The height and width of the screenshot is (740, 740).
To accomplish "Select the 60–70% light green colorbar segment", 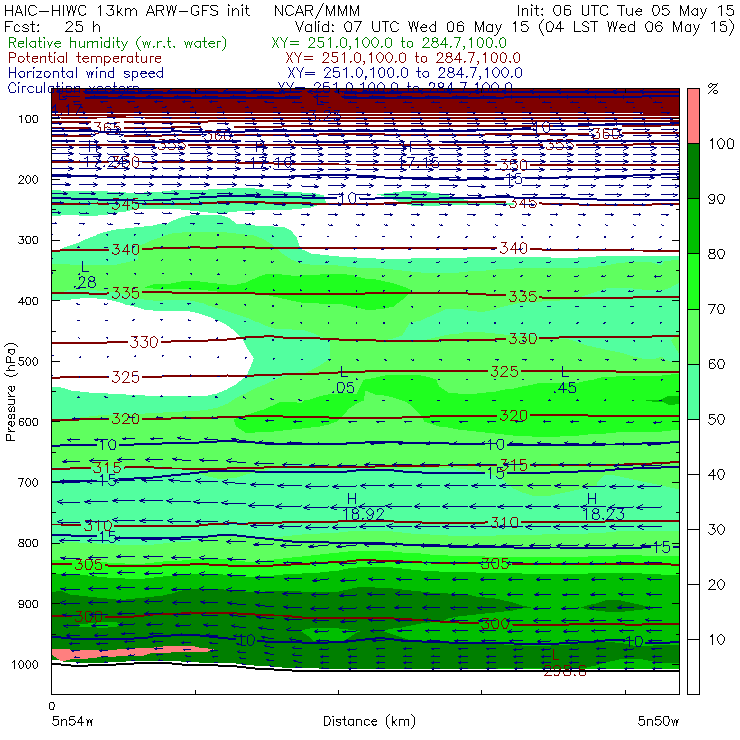I will [x=693, y=336].
